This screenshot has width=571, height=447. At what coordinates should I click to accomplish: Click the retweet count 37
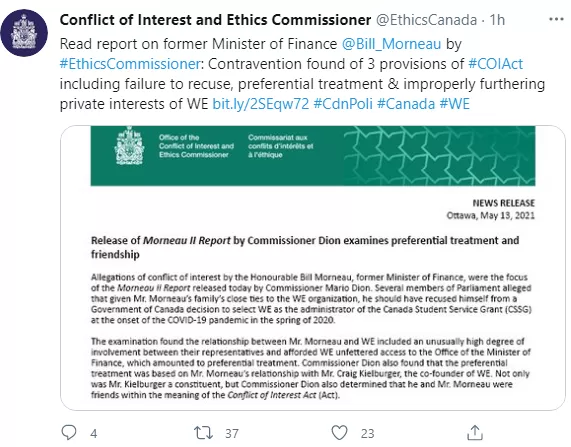click(232, 433)
